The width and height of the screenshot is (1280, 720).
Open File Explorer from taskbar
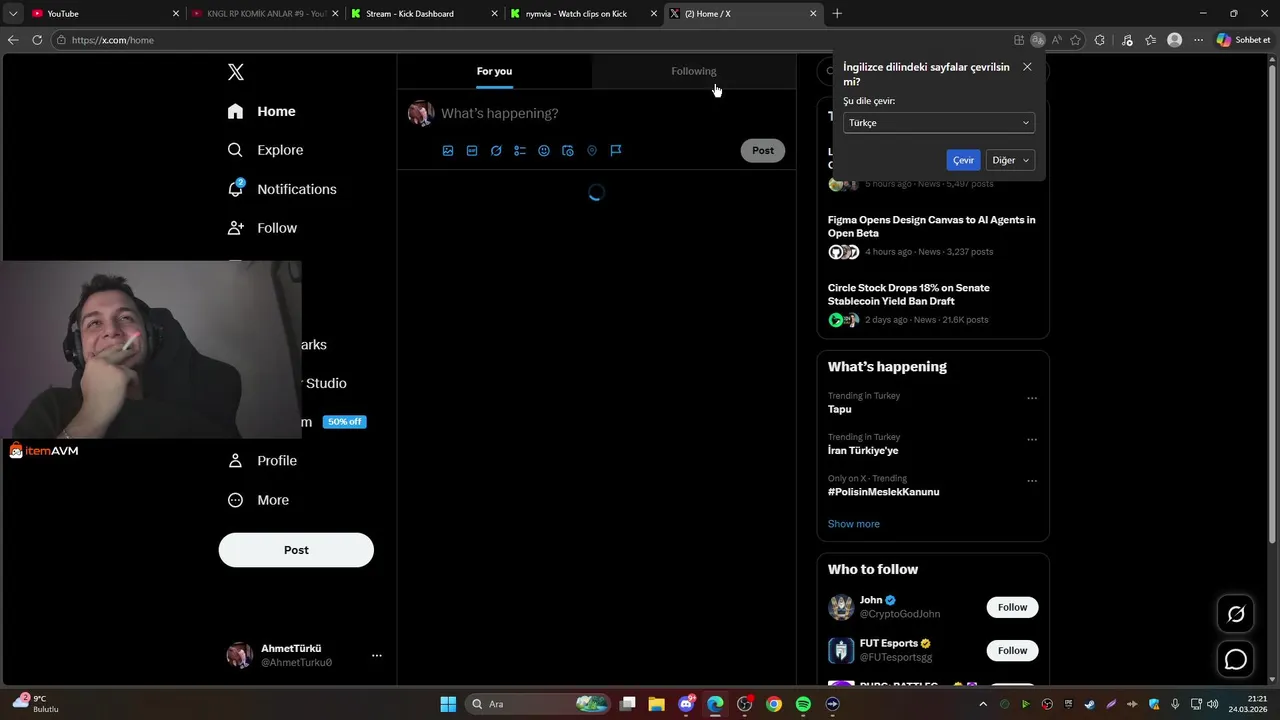(x=657, y=704)
